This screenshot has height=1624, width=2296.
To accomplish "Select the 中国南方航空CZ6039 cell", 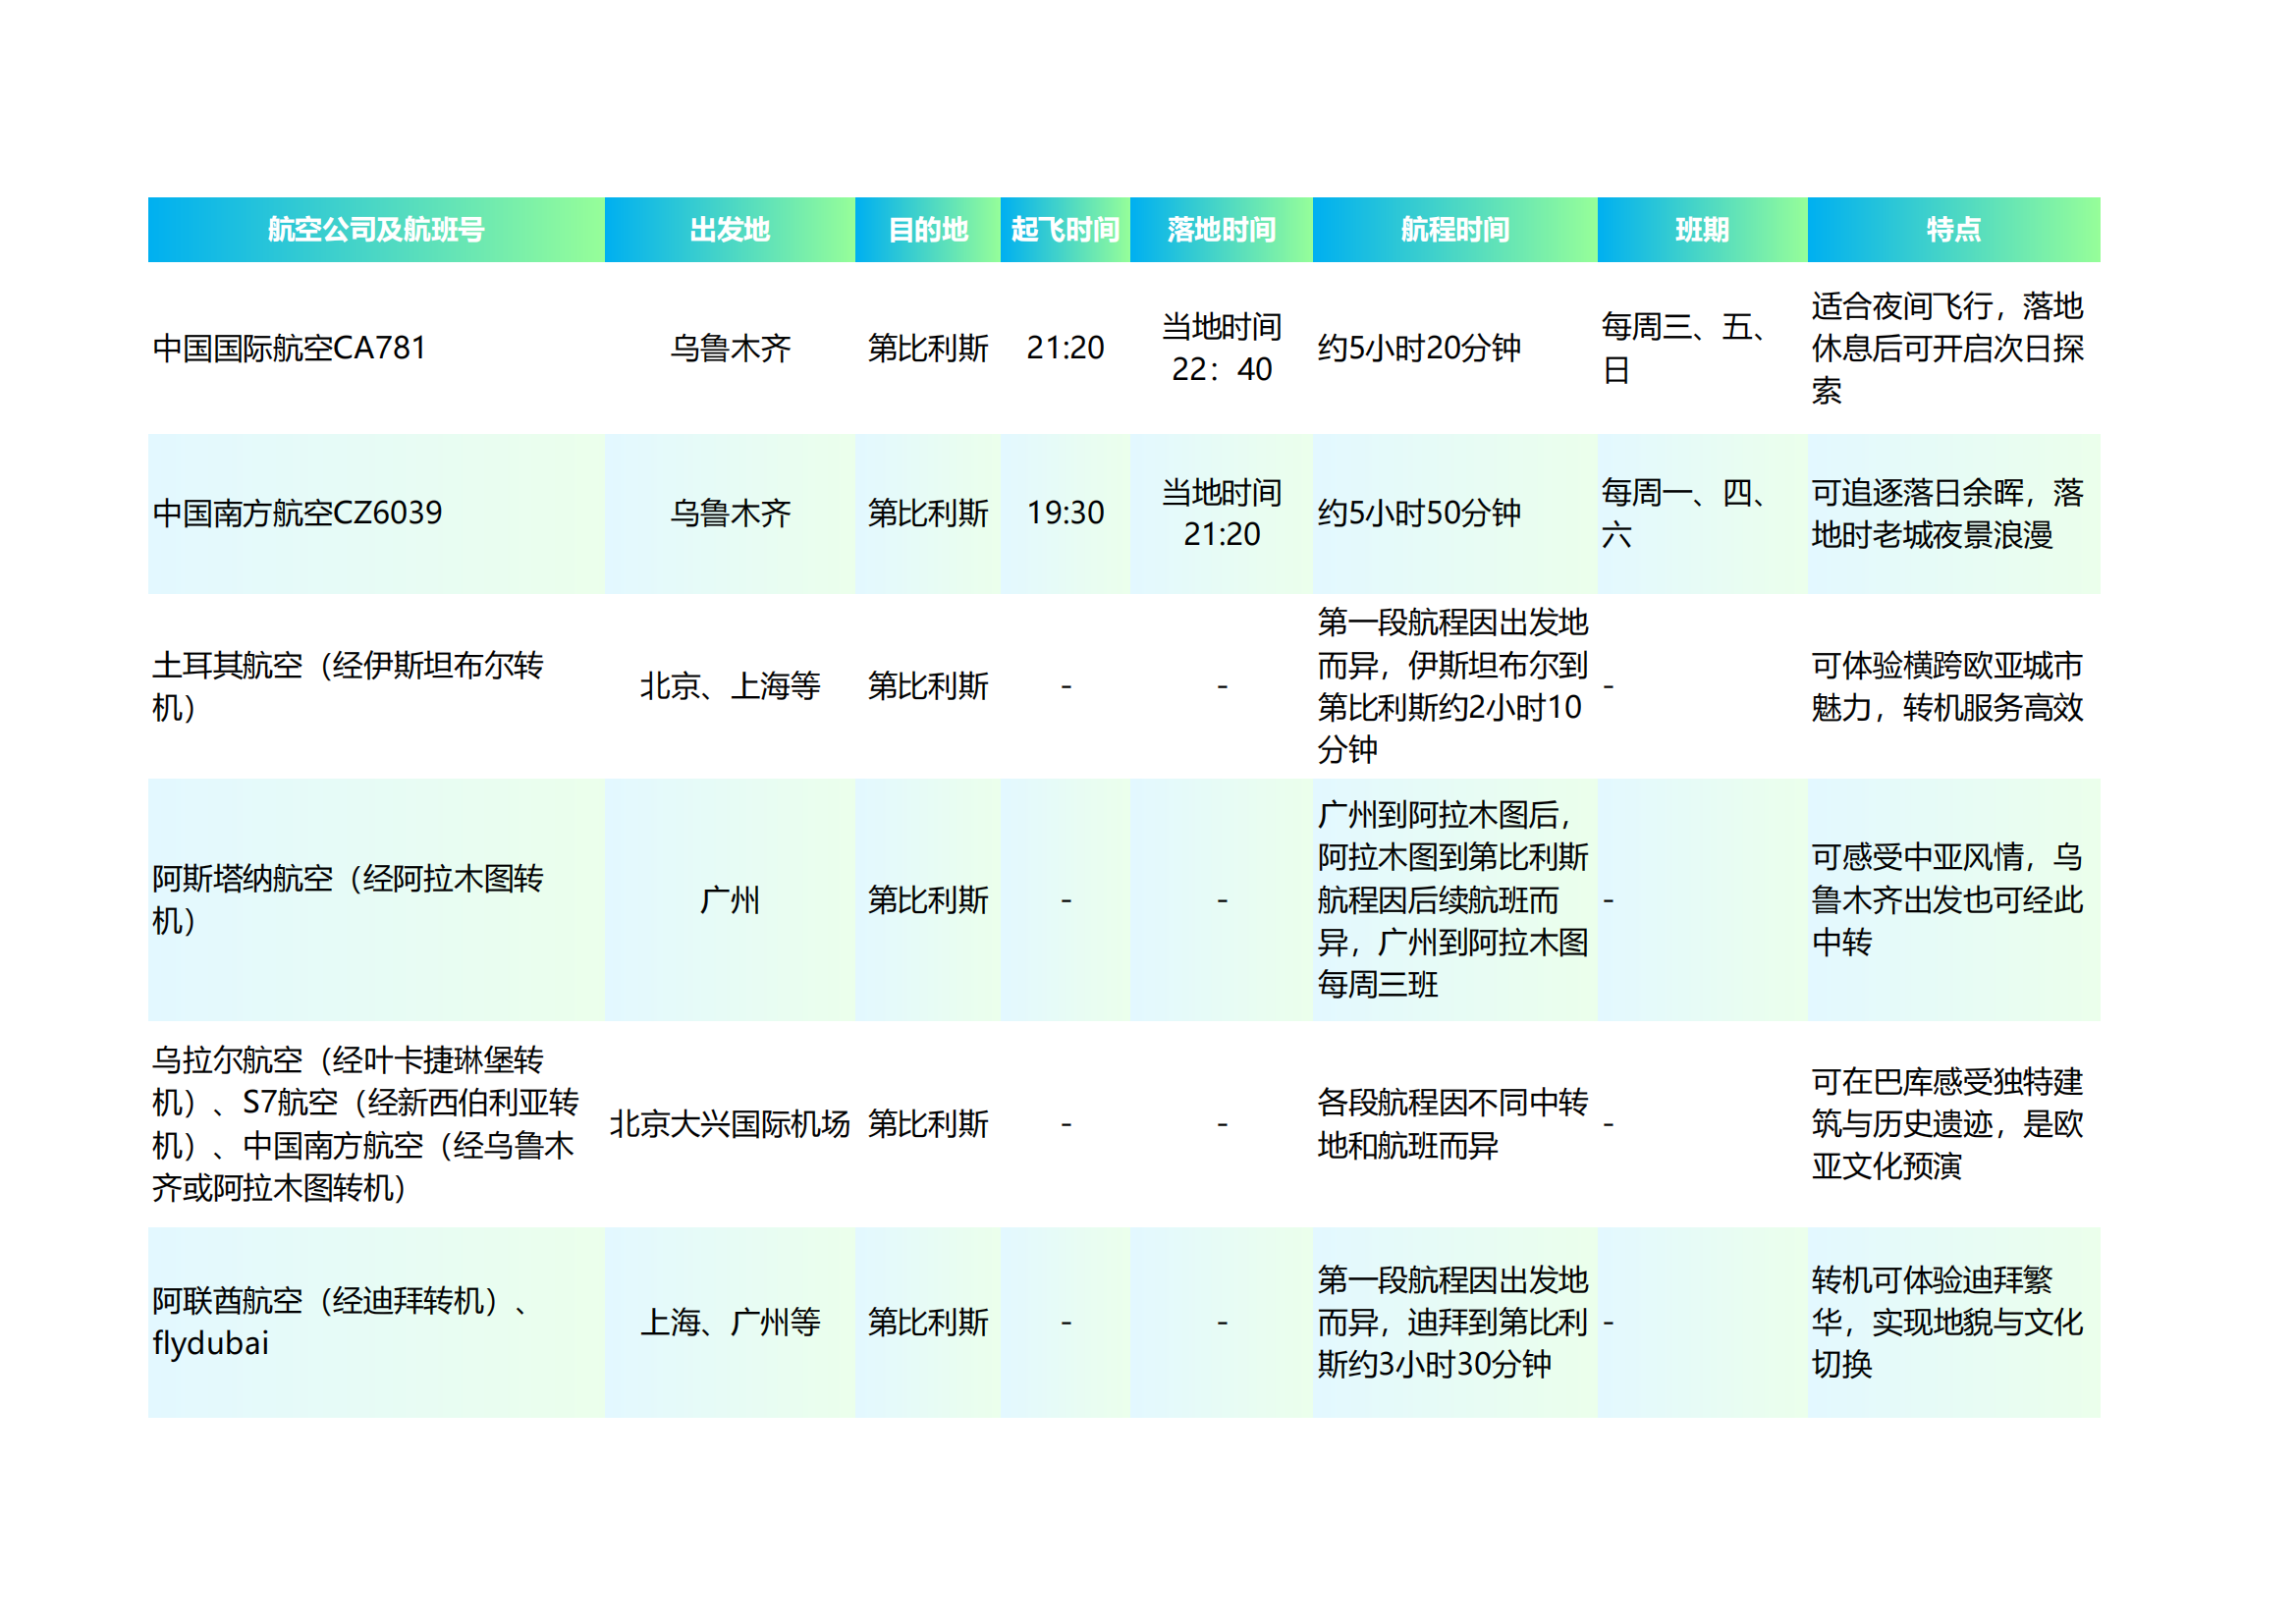I will 297,513.
